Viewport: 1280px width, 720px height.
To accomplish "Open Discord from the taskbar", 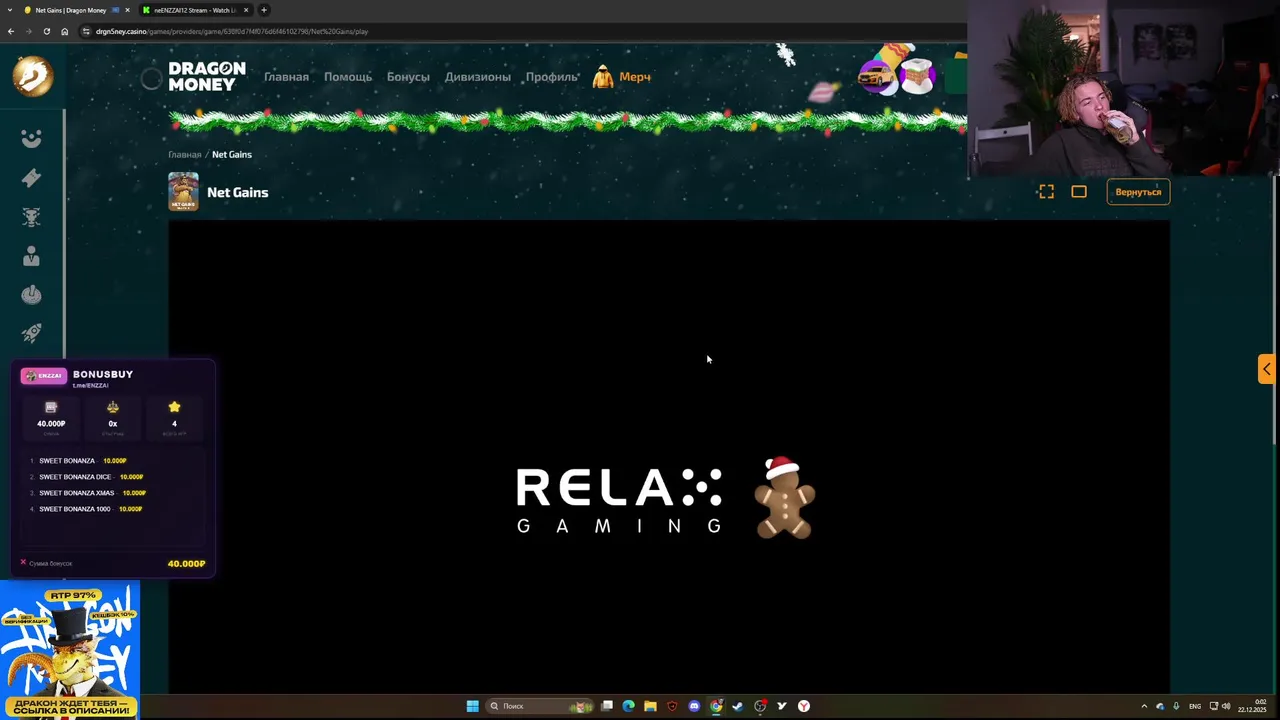I will pyautogui.click(x=694, y=706).
